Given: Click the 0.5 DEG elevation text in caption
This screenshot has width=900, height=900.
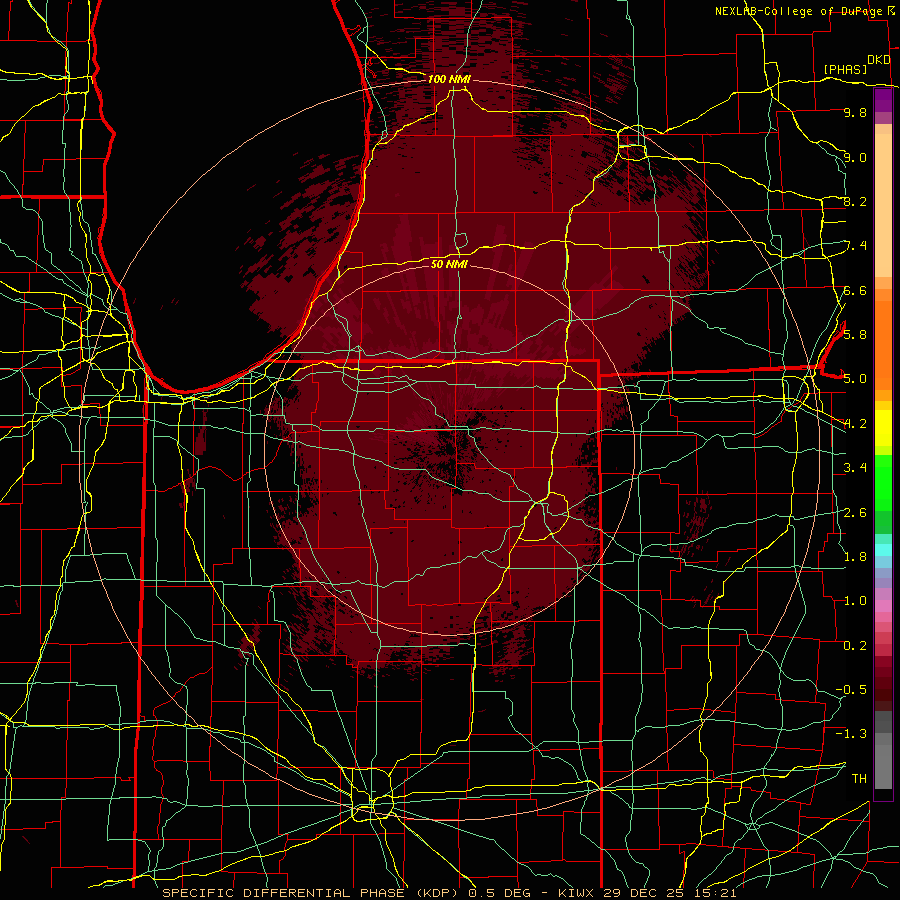Looking at the screenshot, I should tap(499, 893).
